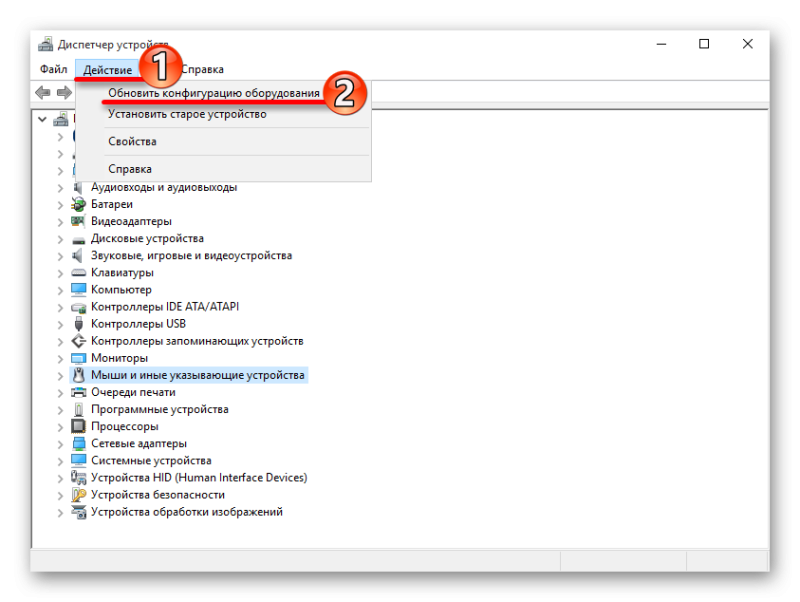Expand the Сетевые адаптеры category

60,444
